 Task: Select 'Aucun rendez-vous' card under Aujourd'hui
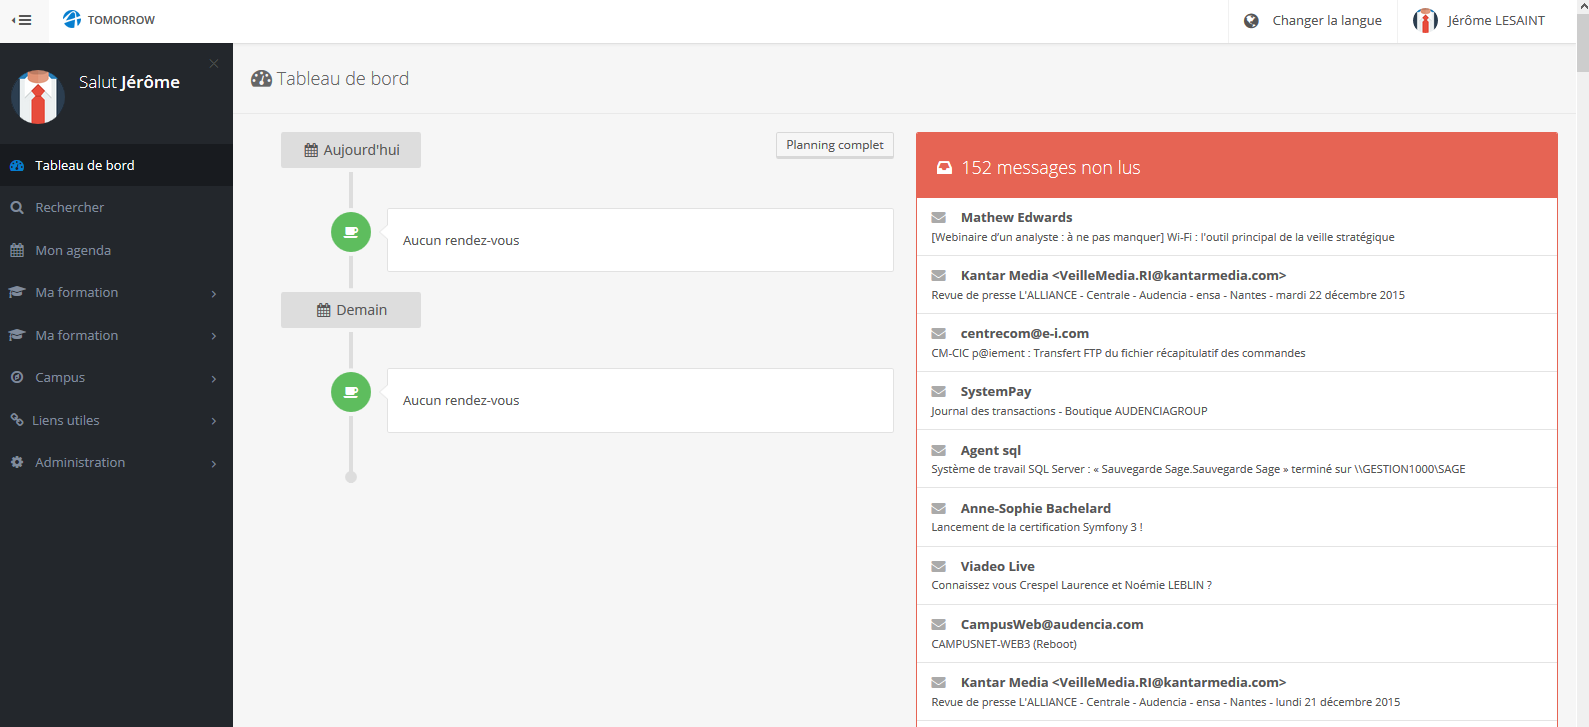[640, 240]
